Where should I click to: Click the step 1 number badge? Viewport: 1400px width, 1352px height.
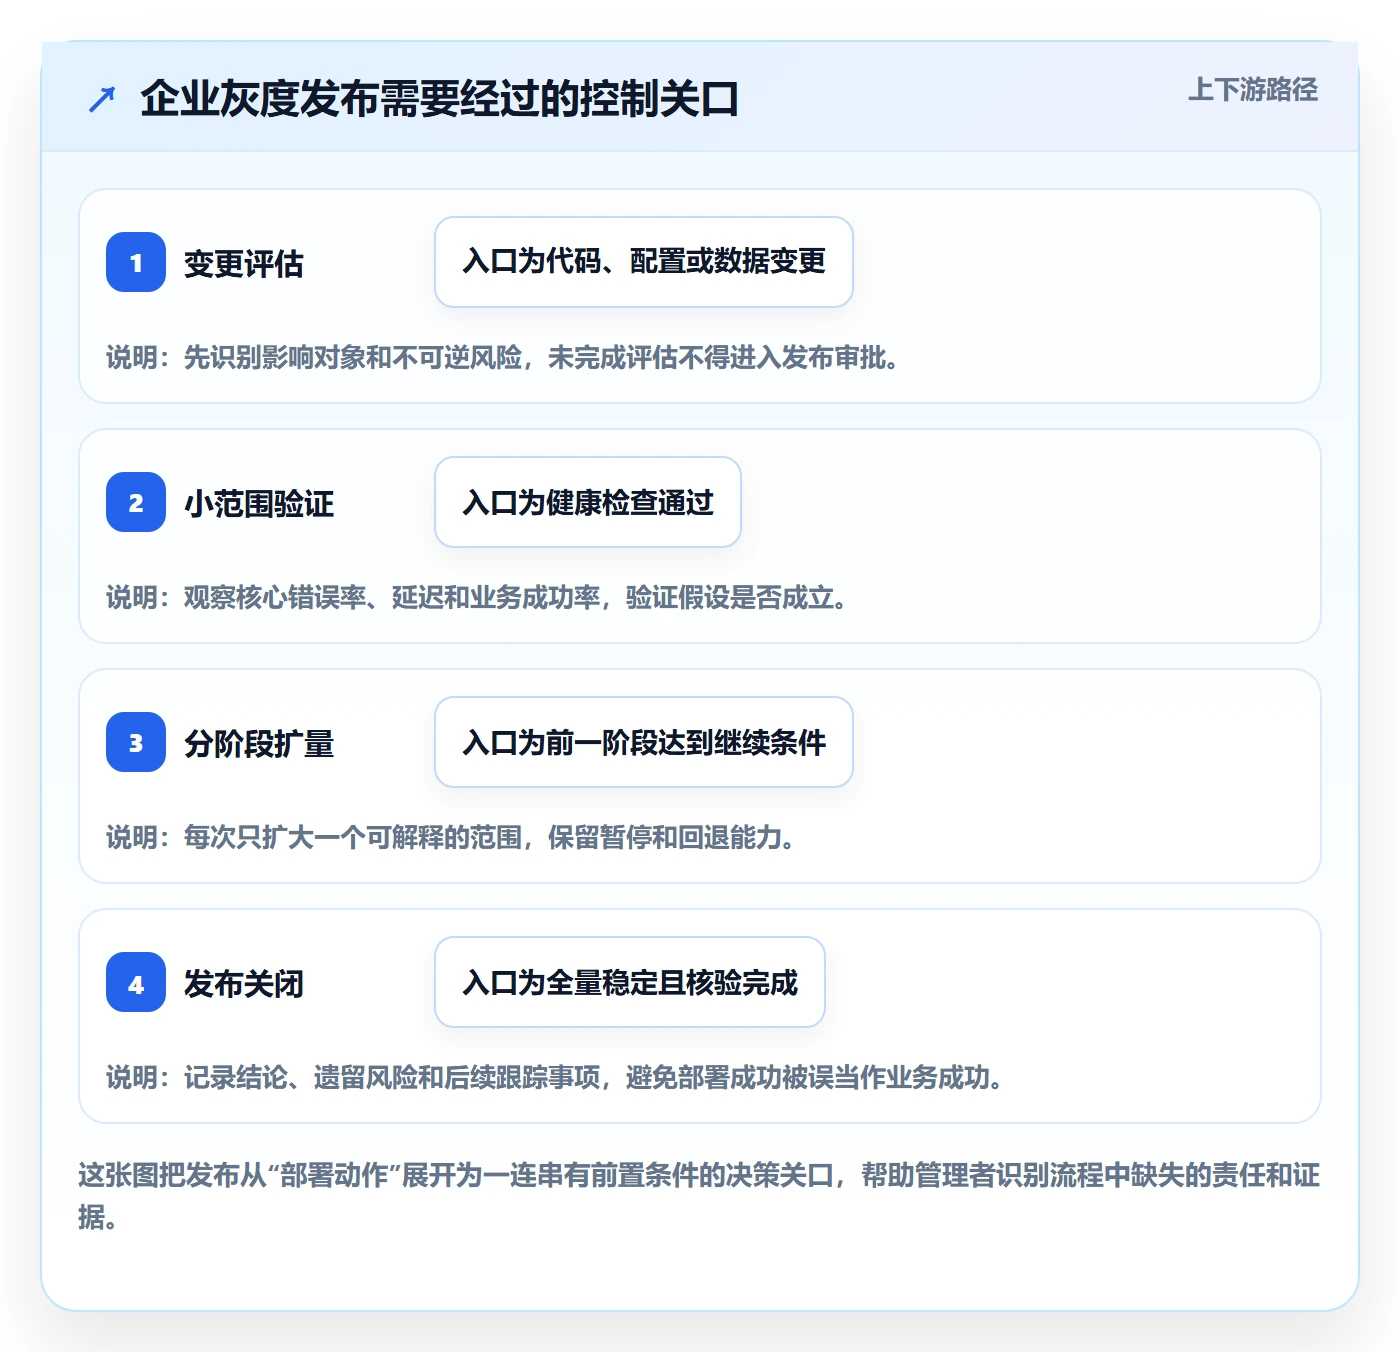pyautogui.click(x=136, y=262)
